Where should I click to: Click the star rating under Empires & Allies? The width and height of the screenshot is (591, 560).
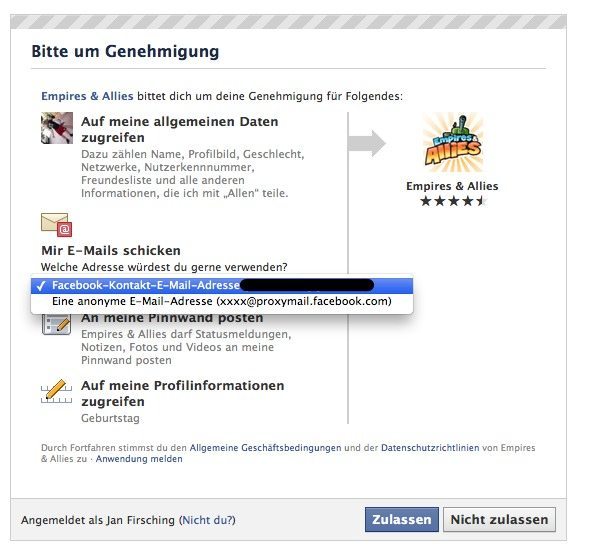[x=452, y=201]
